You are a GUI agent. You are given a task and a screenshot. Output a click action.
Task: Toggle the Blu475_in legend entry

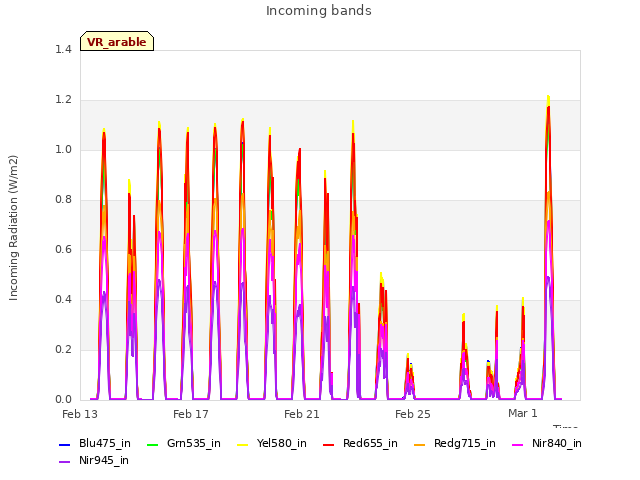pyautogui.click(x=95, y=443)
